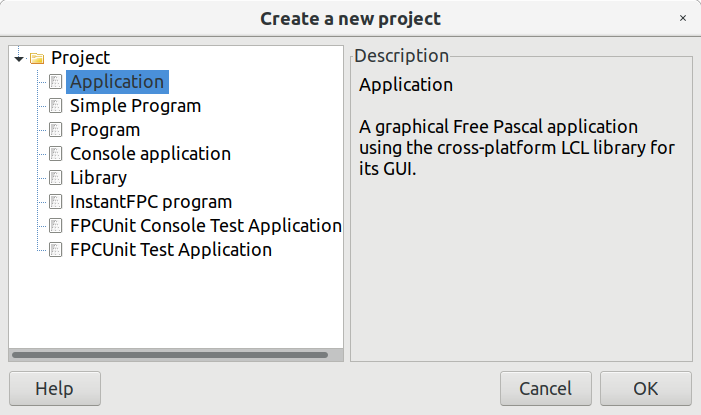Close the Create a new project dialog
This screenshot has height=415, width=701.
point(682,18)
